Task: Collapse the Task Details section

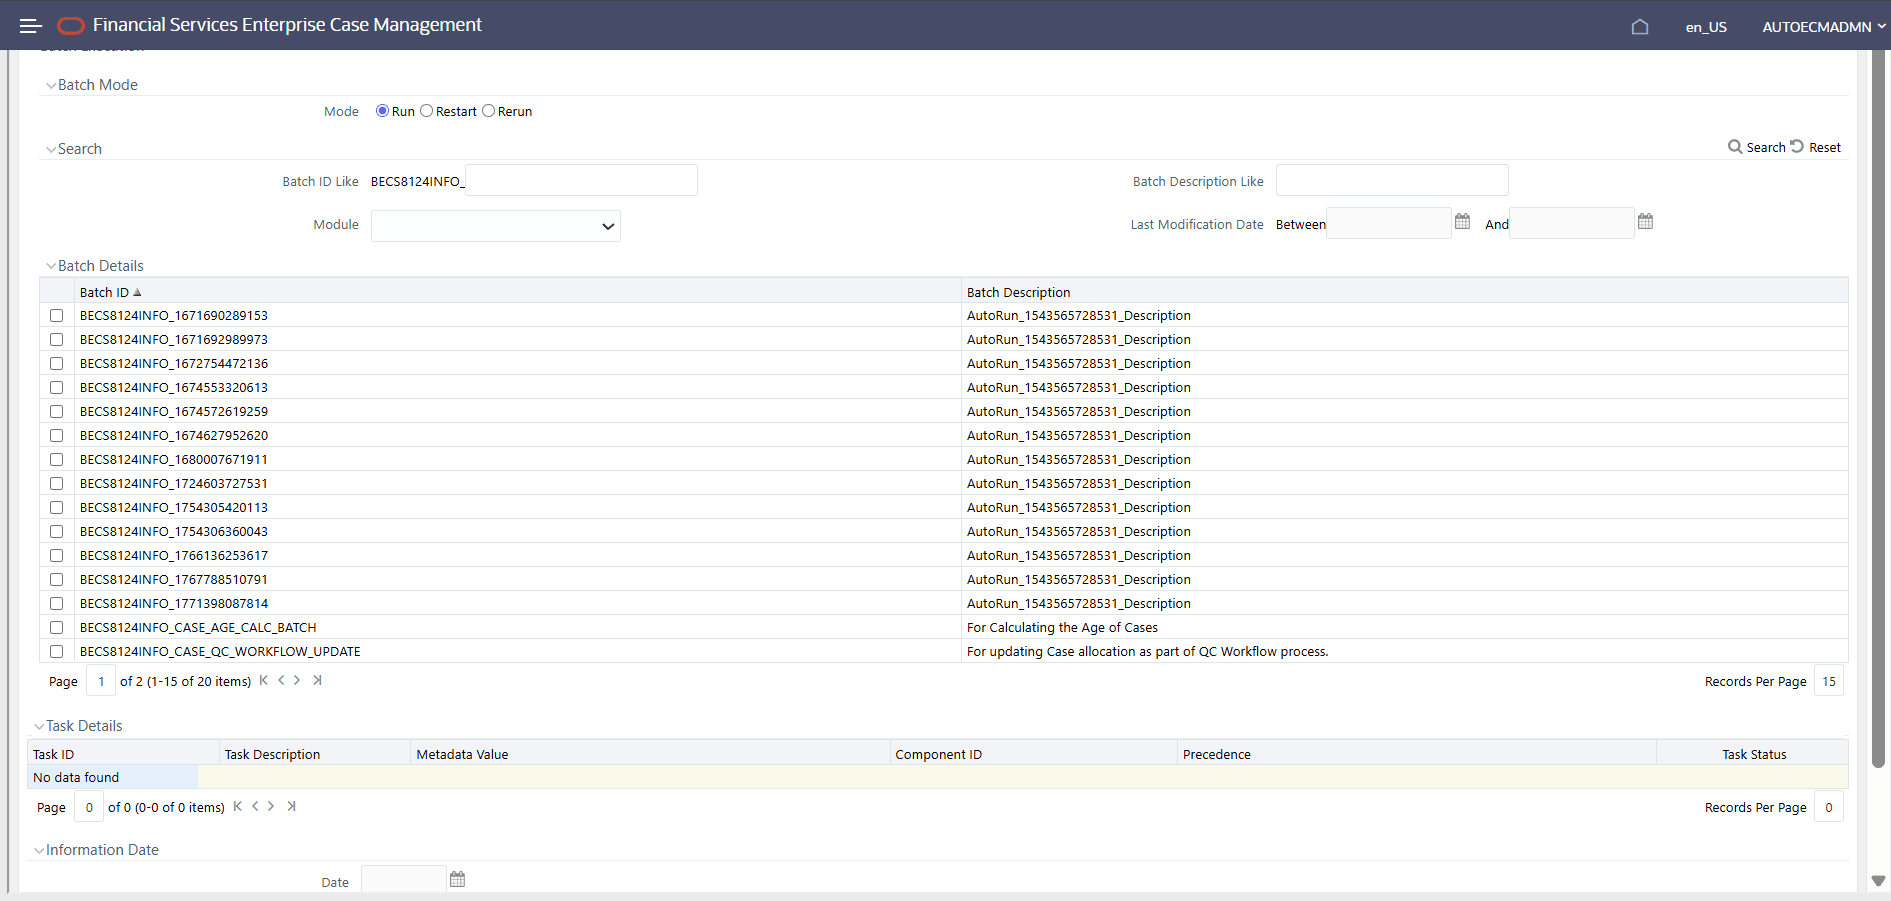Action: point(39,725)
